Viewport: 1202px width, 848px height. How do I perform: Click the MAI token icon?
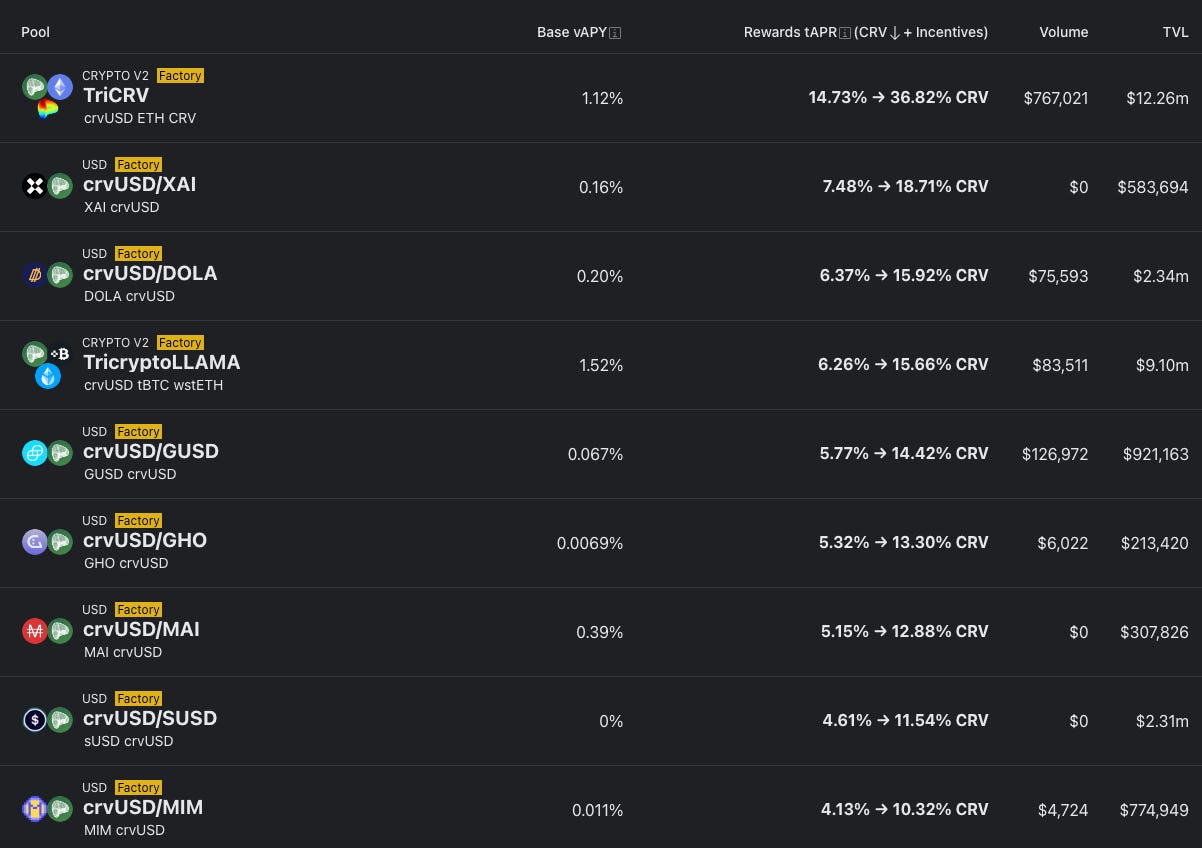point(35,631)
